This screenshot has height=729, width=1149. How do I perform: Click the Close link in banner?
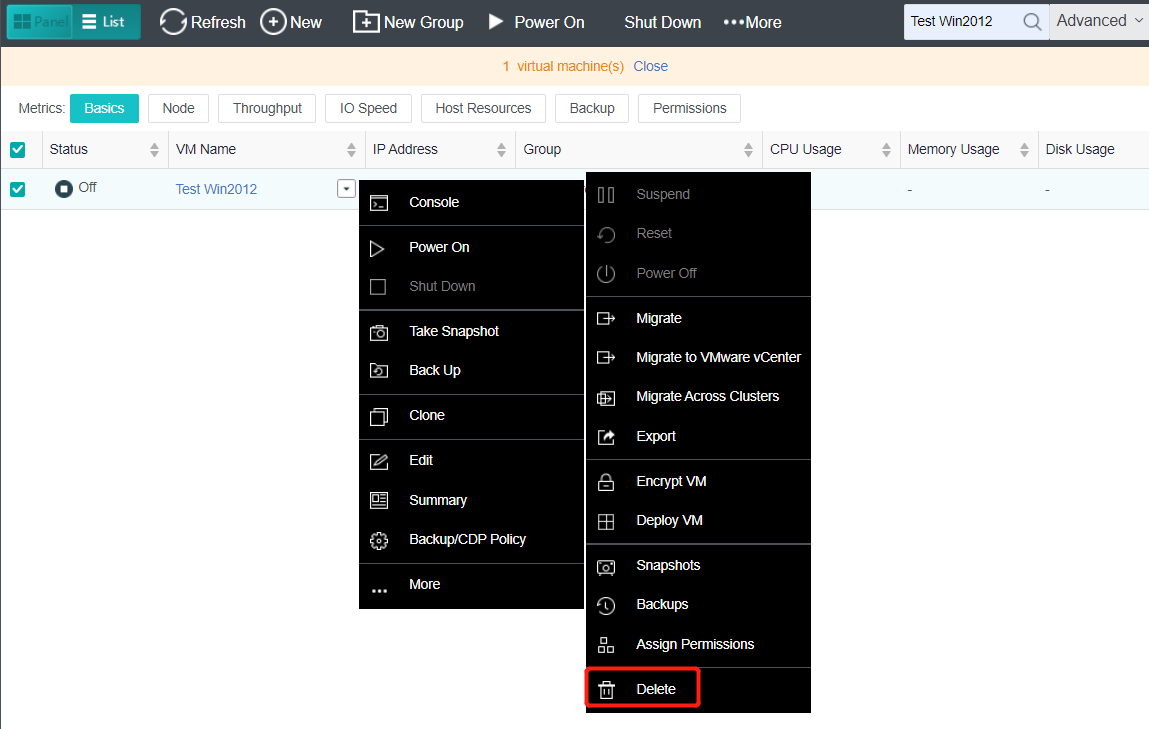650,66
